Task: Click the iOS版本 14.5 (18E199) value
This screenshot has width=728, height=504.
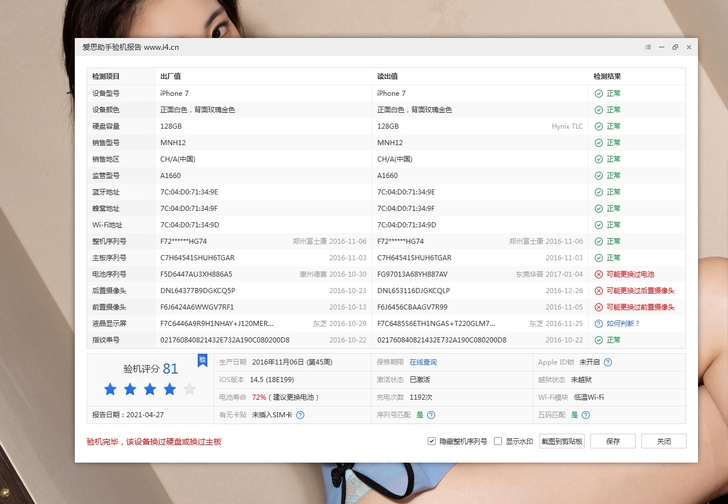Action: [x=272, y=380]
